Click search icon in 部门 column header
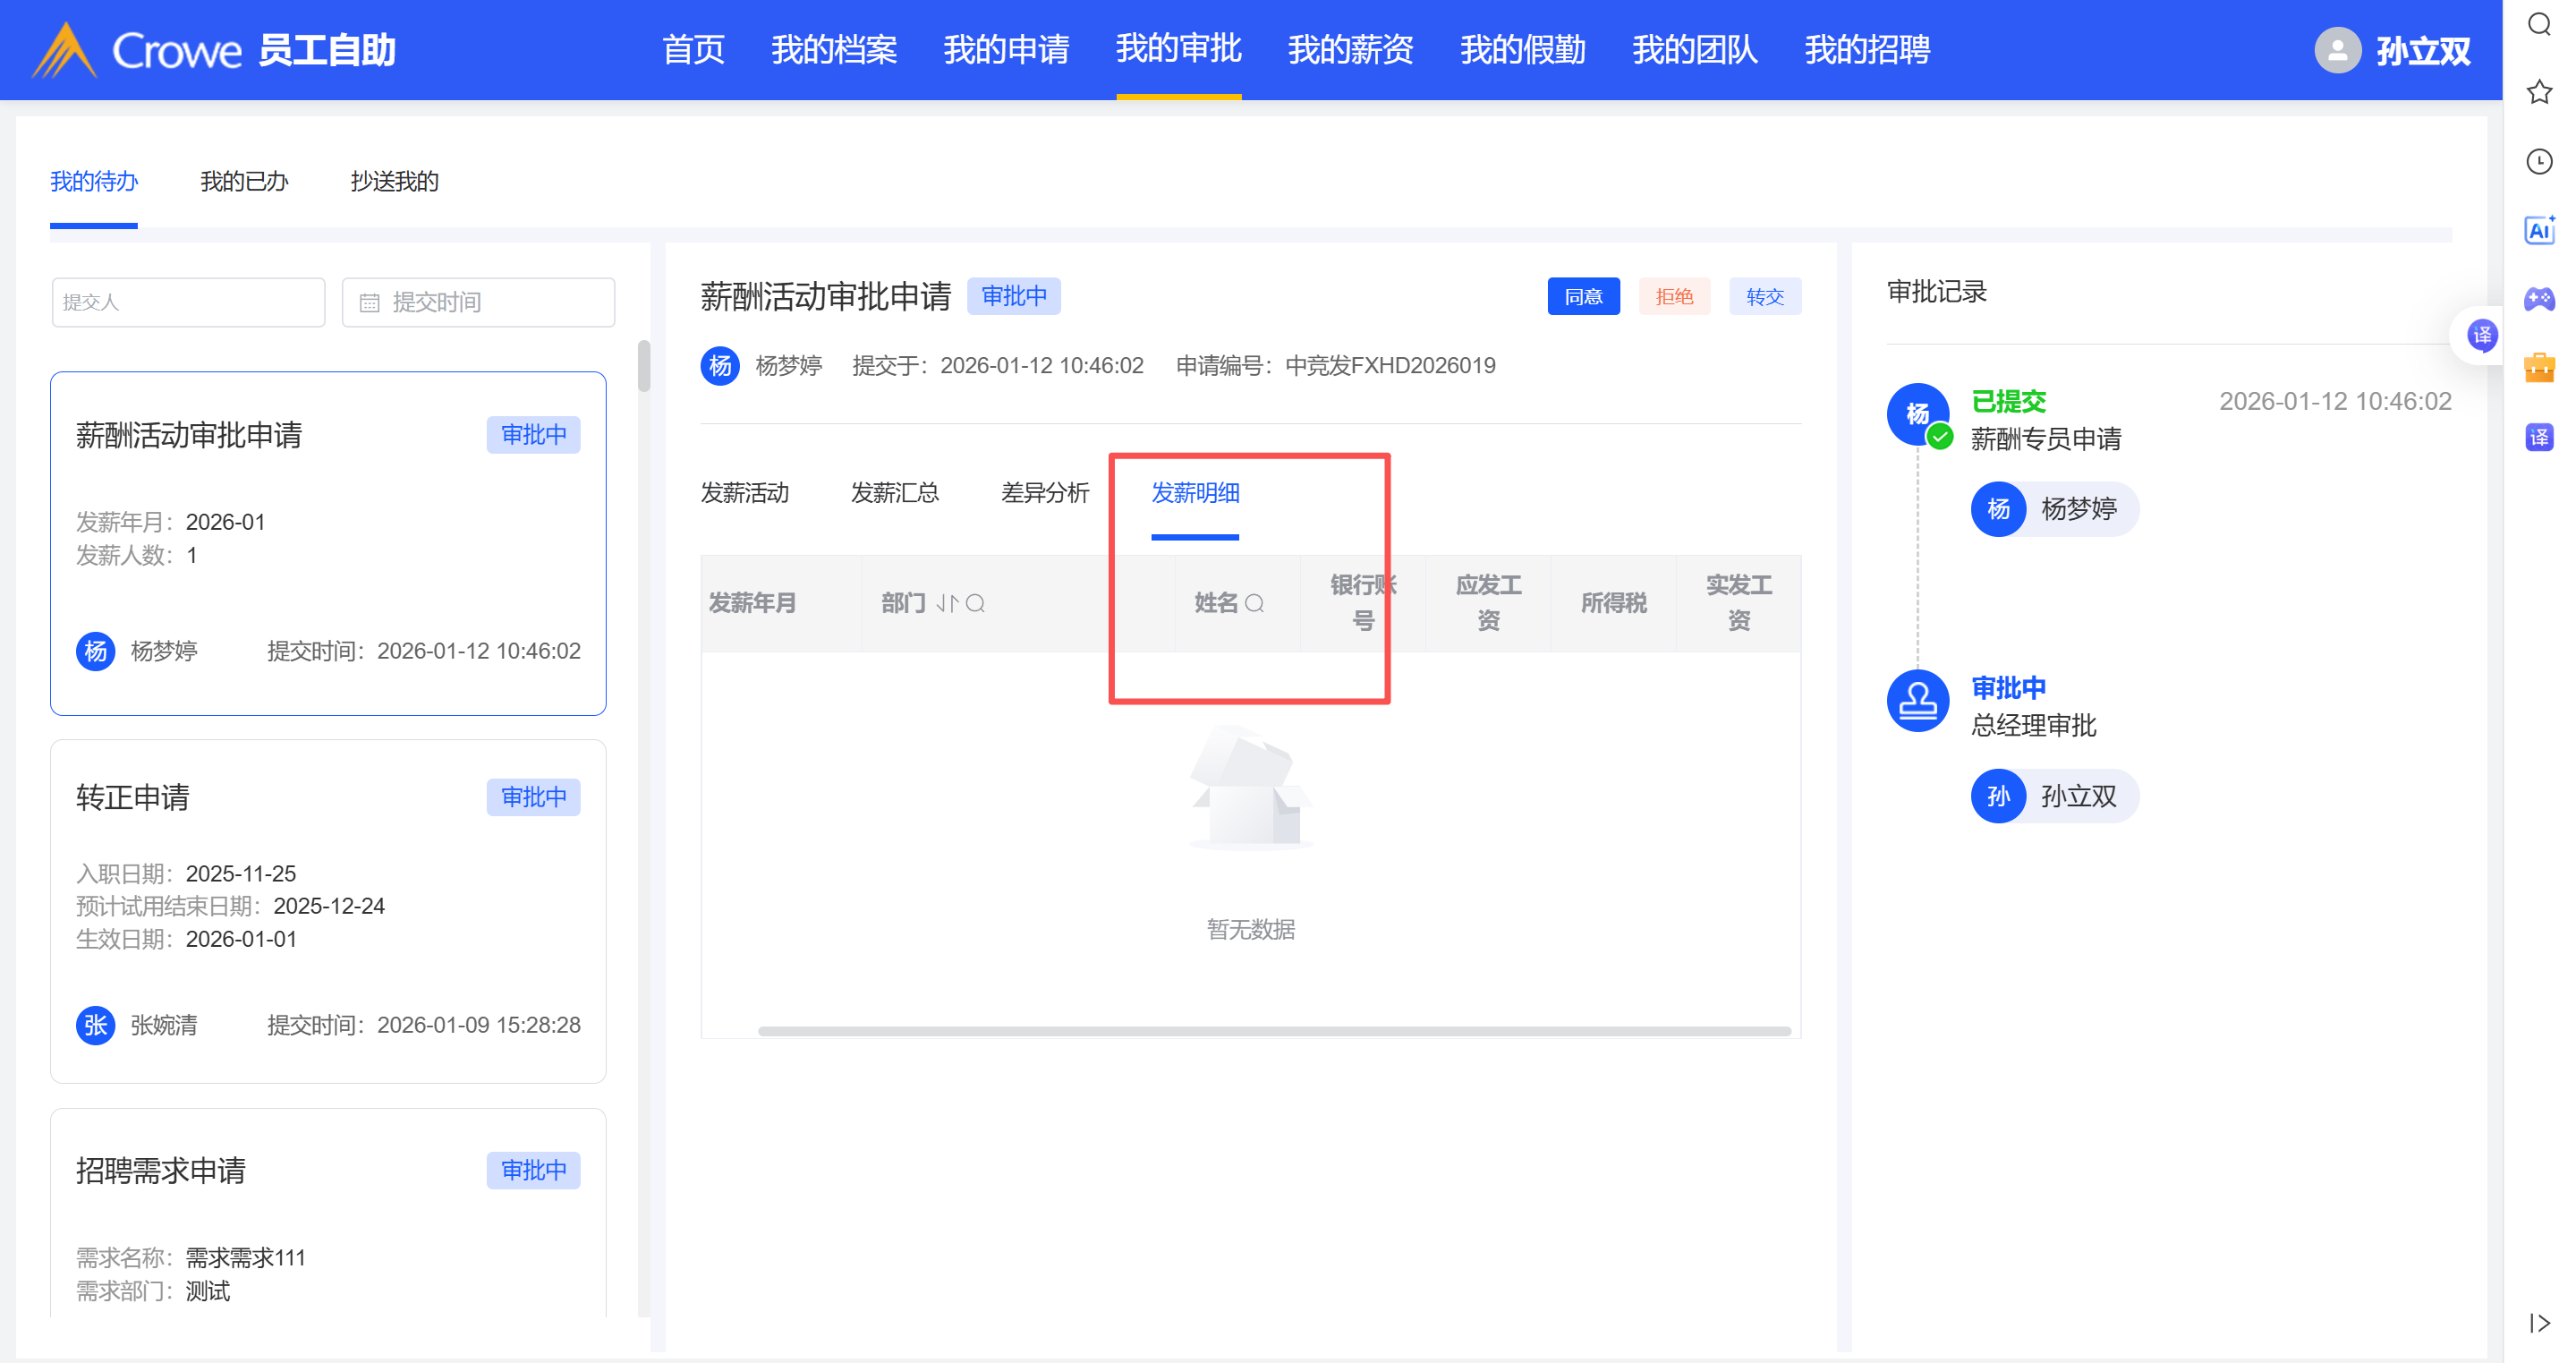This screenshot has width=2576, height=1363. 976,603
